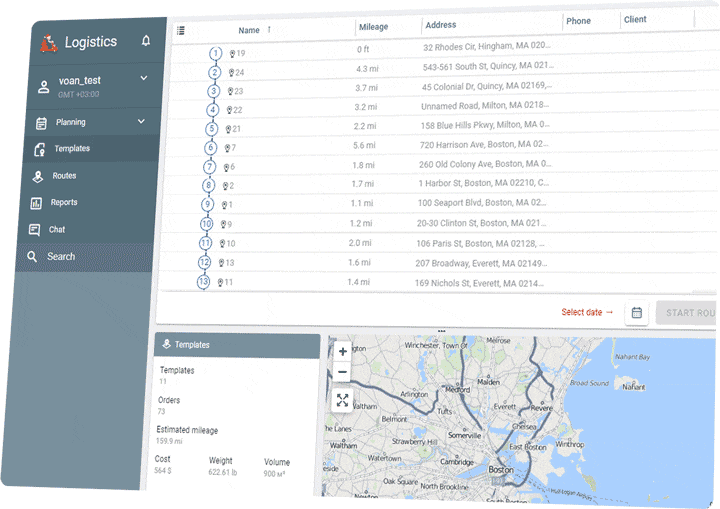Click the Client column header
This screenshot has height=509, width=720.
click(x=635, y=19)
